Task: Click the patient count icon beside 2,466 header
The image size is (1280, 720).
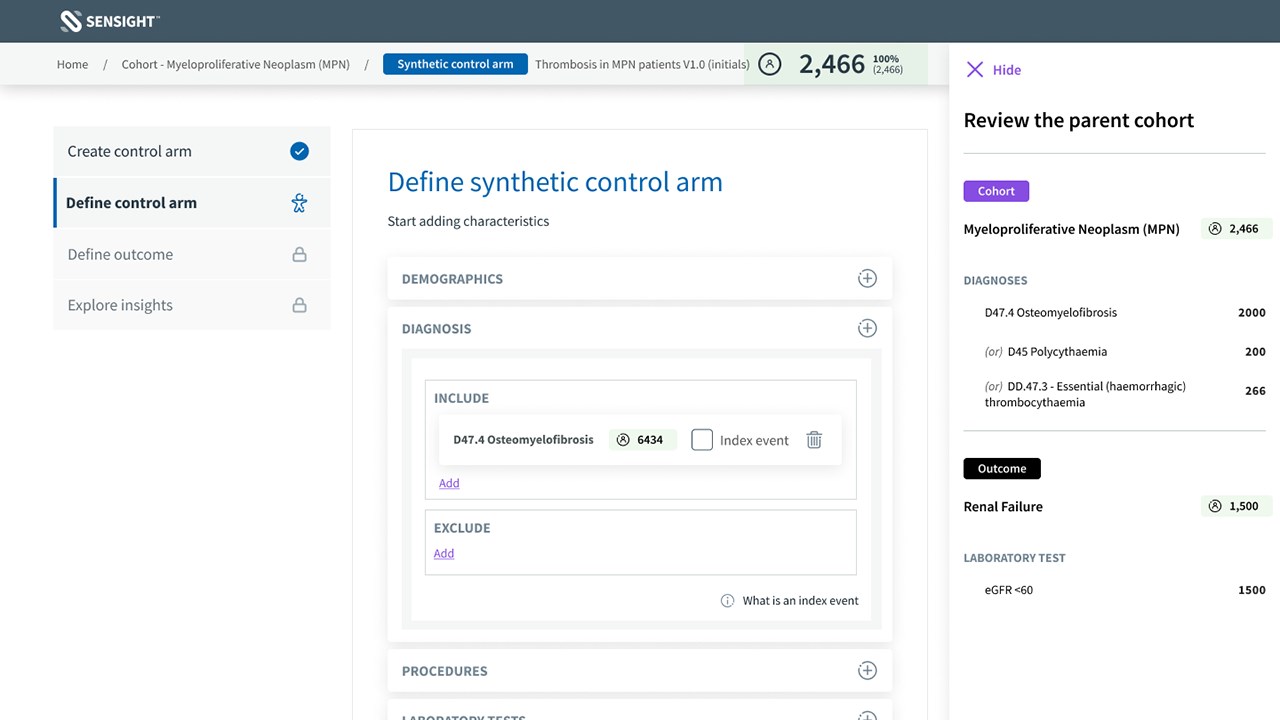Action: (769, 64)
